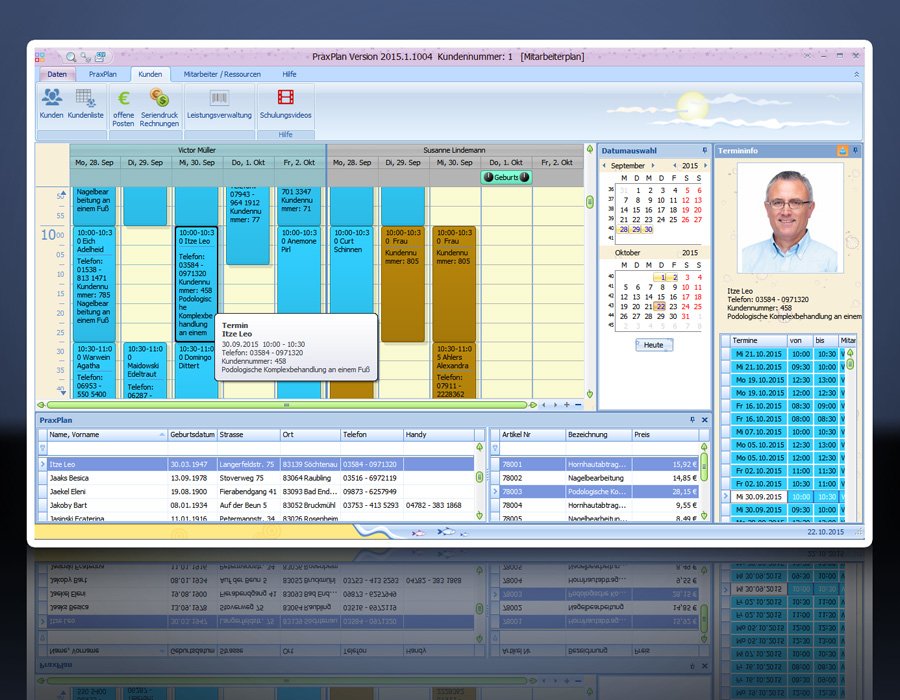The width and height of the screenshot is (900, 700).
Task: Click article list filter funnel icon
Action: pos(495,448)
